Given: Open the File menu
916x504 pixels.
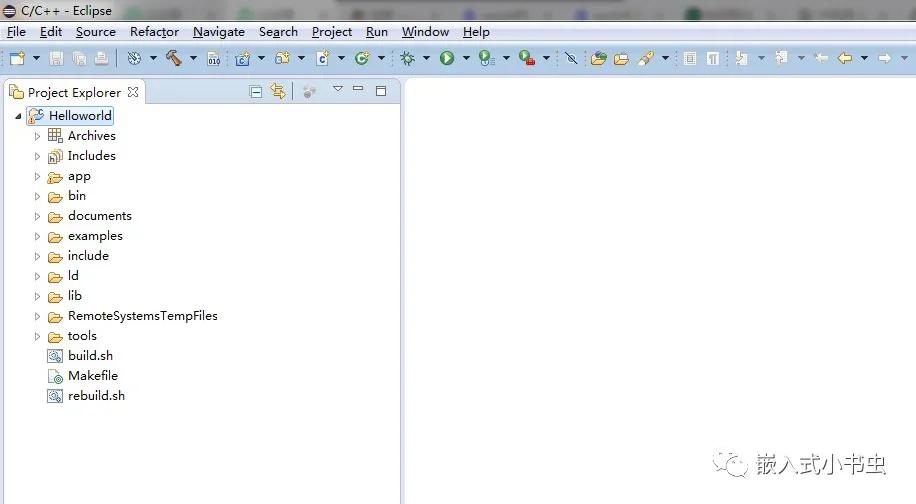Looking at the screenshot, I should click(x=16, y=32).
